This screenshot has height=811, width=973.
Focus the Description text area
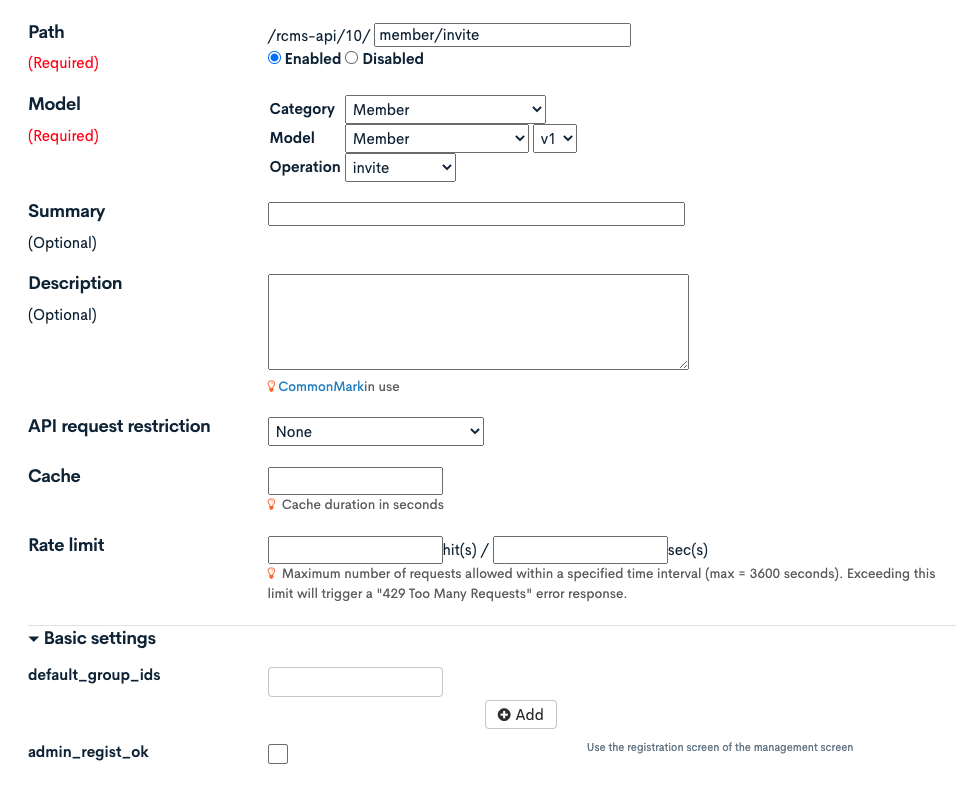coord(478,321)
